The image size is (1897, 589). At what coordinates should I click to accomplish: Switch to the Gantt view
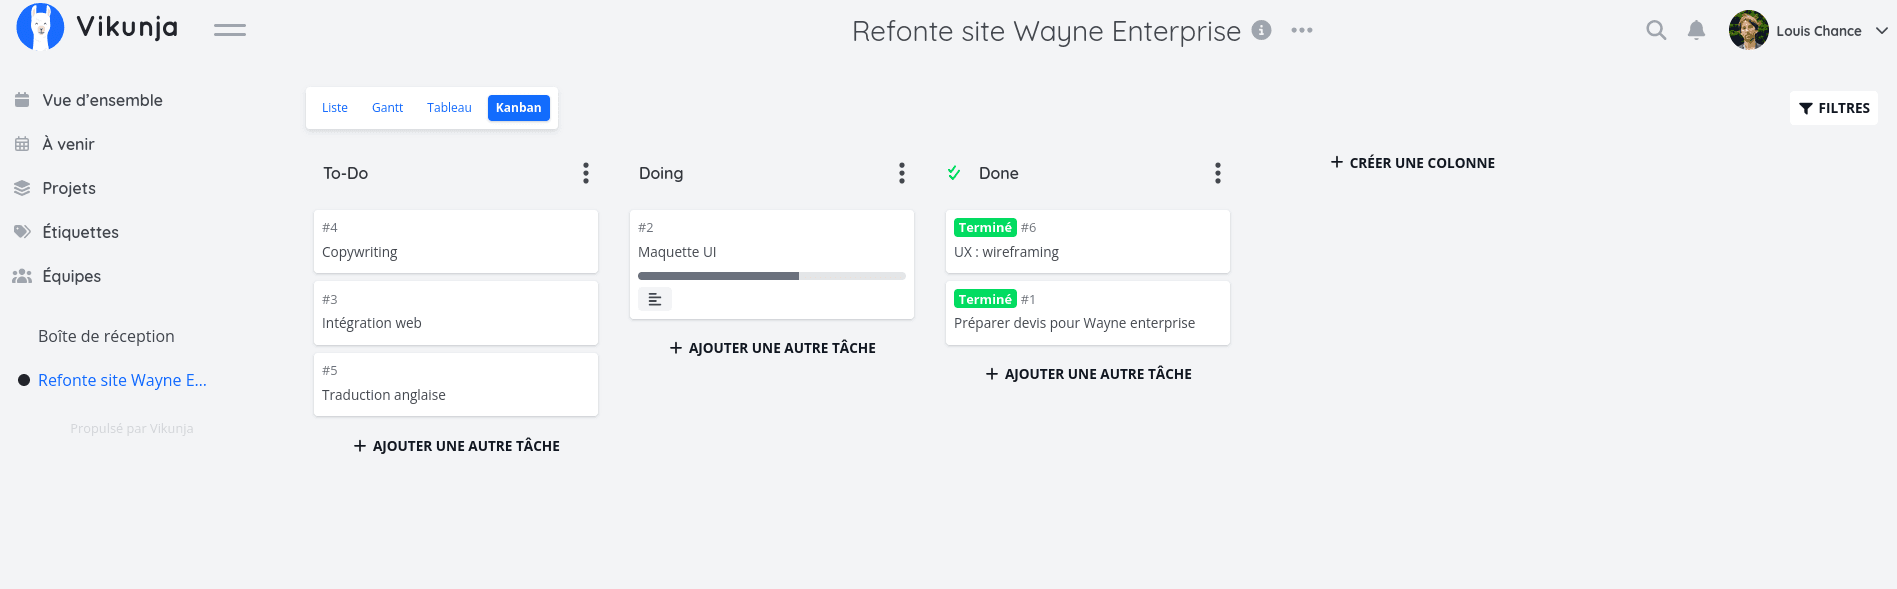pos(388,108)
